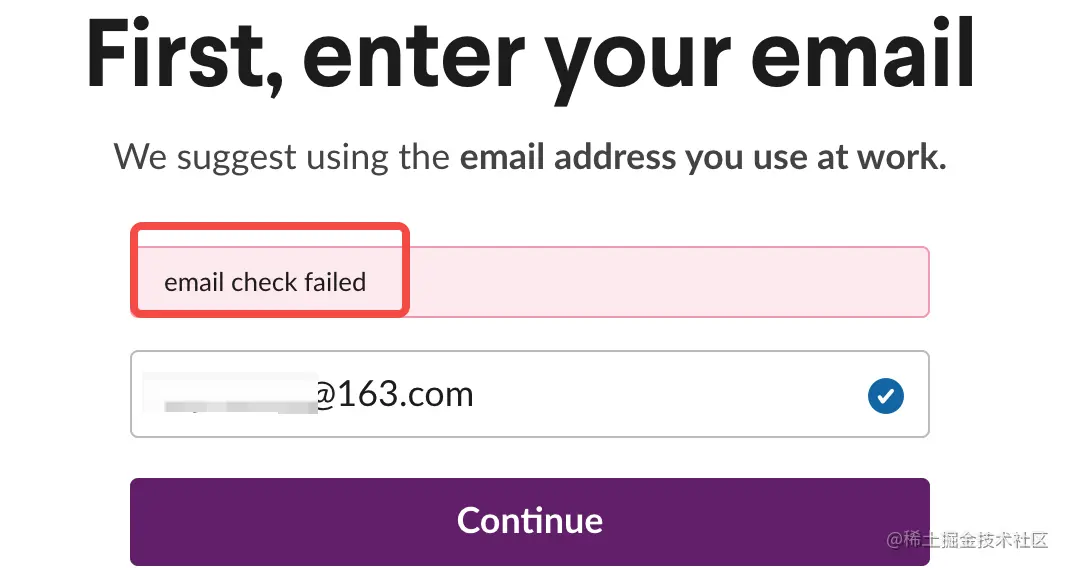Focus the email address input field
Image resolution: width=1066 pixels, height=568 pixels.
point(530,394)
